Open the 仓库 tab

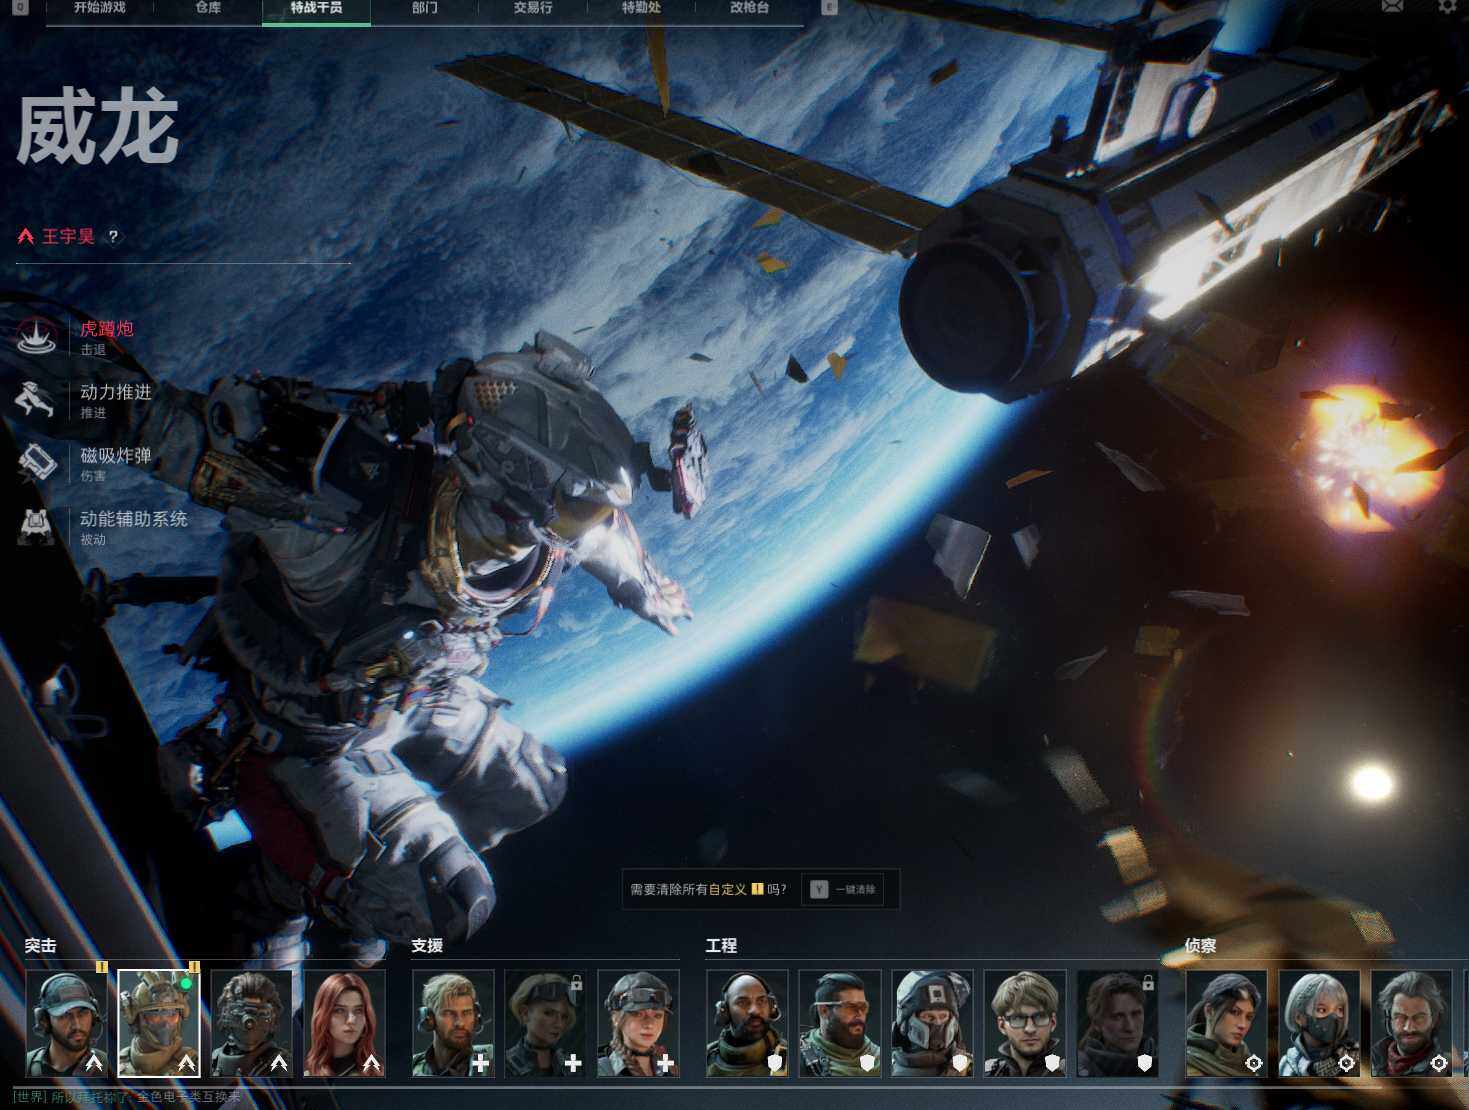(208, 8)
